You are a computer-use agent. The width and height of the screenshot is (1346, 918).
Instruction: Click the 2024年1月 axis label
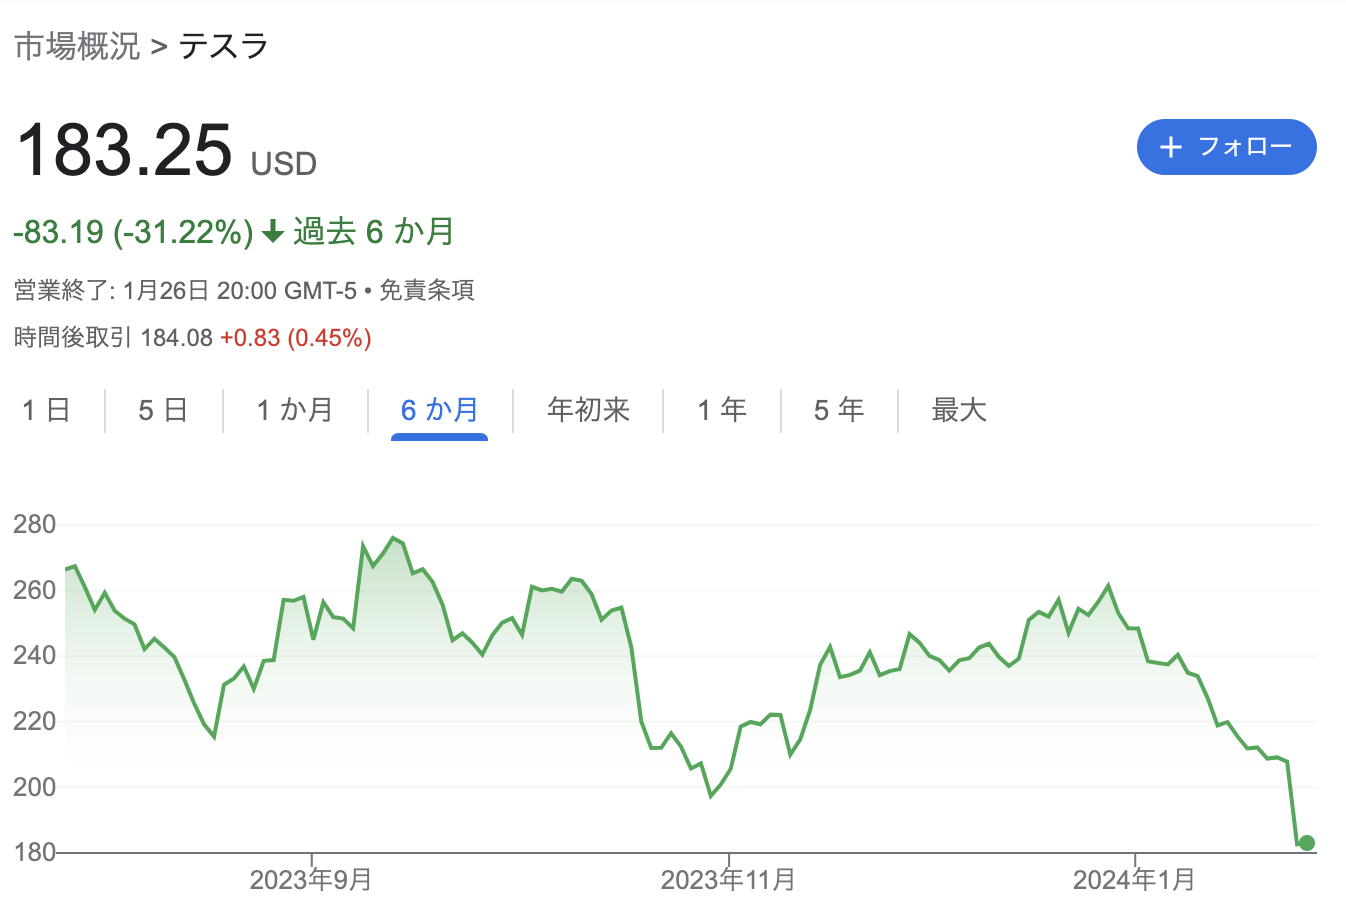tap(1134, 880)
